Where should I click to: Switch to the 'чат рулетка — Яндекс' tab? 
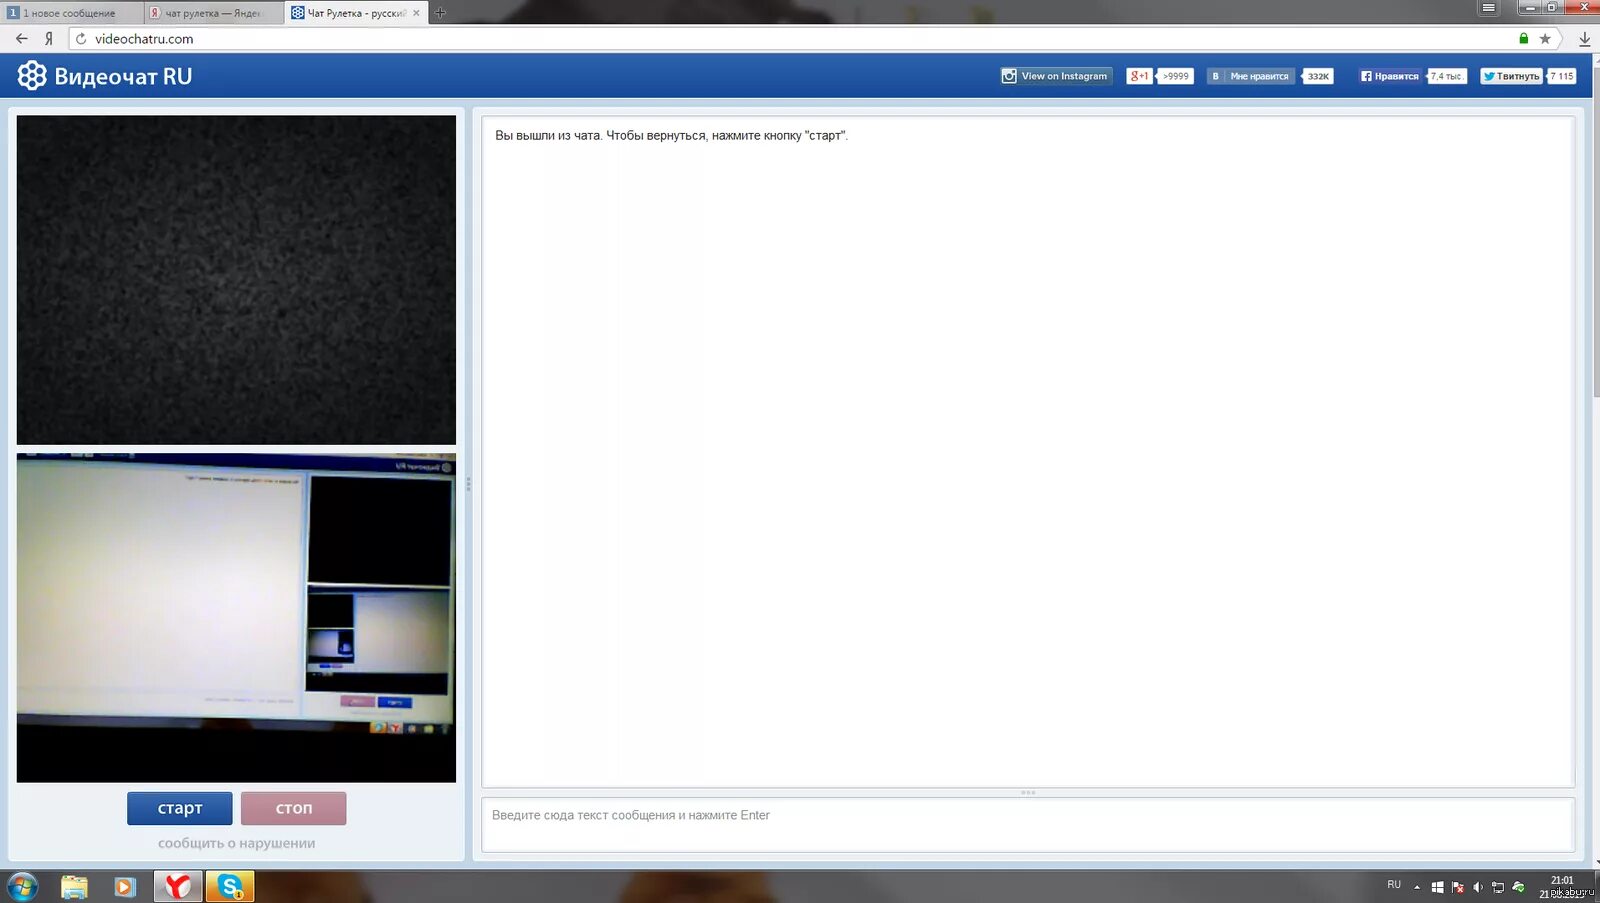point(212,13)
